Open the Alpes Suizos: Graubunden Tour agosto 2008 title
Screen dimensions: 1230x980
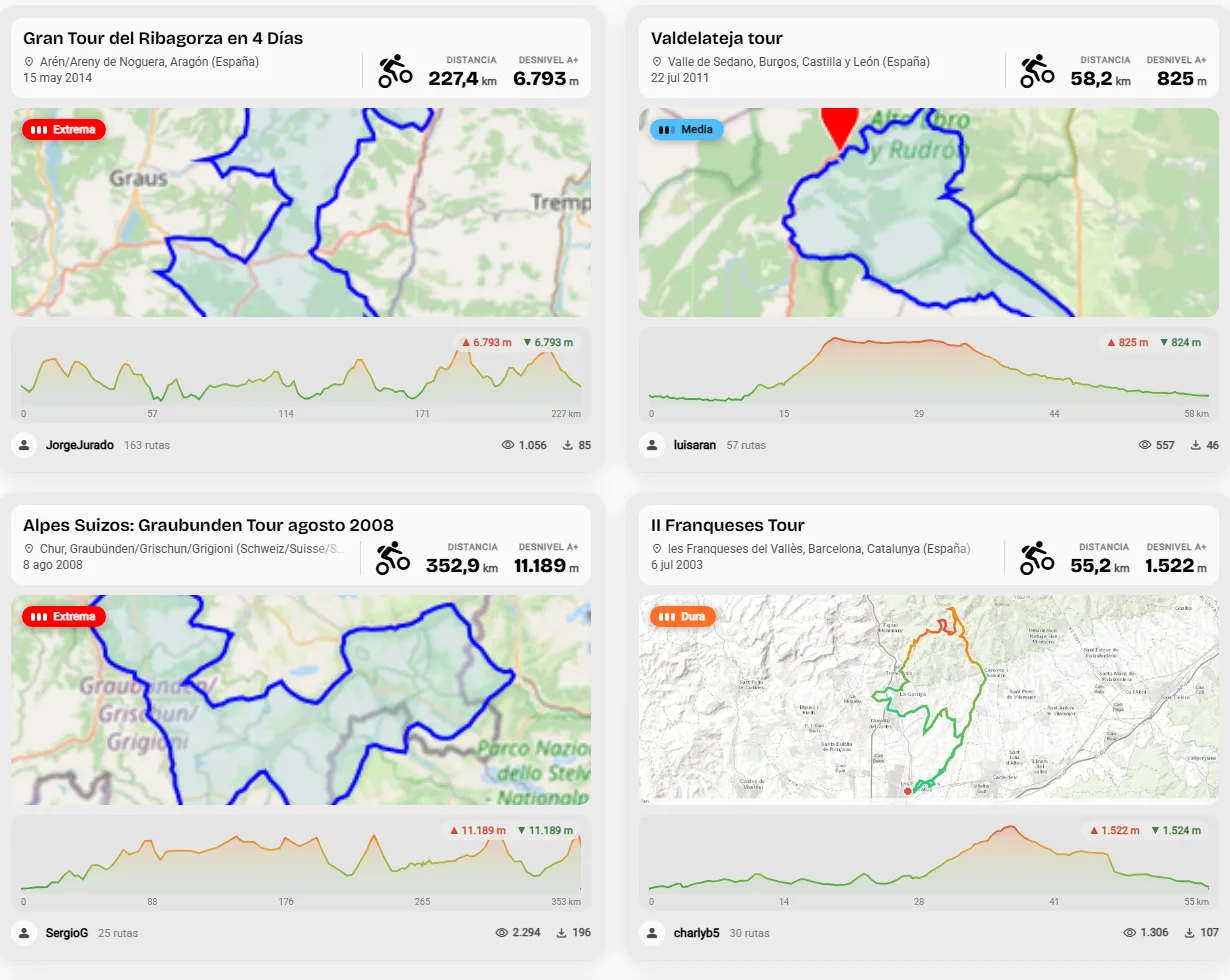[x=208, y=525]
